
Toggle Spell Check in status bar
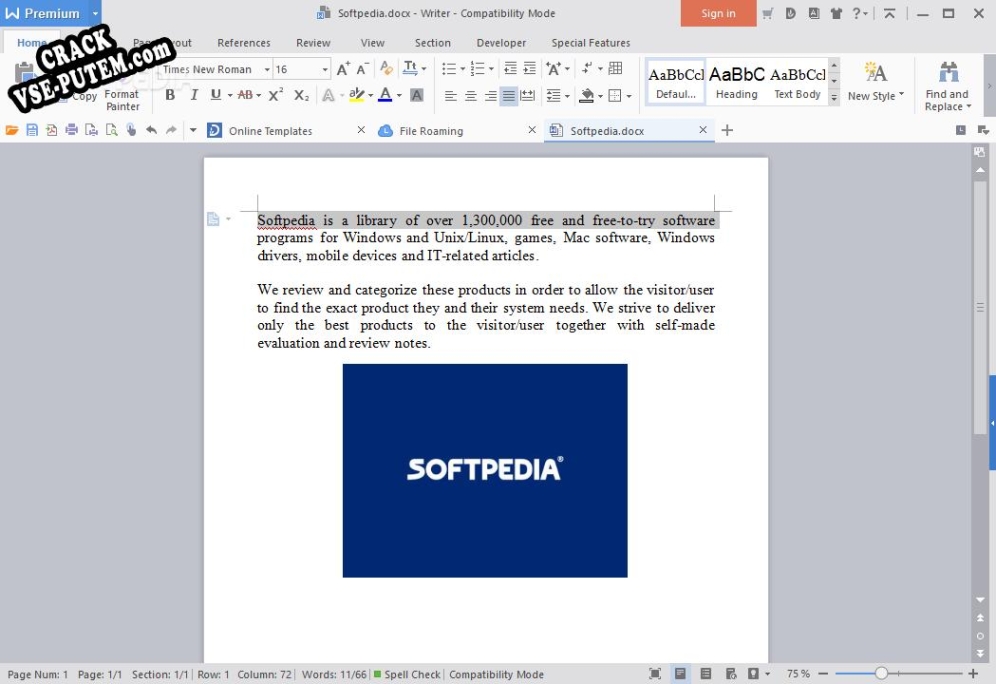click(x=407, y=674)
